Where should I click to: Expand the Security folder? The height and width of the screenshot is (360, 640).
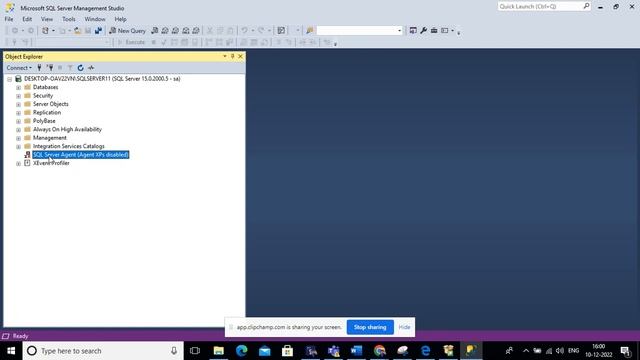(x=18, y=96)
